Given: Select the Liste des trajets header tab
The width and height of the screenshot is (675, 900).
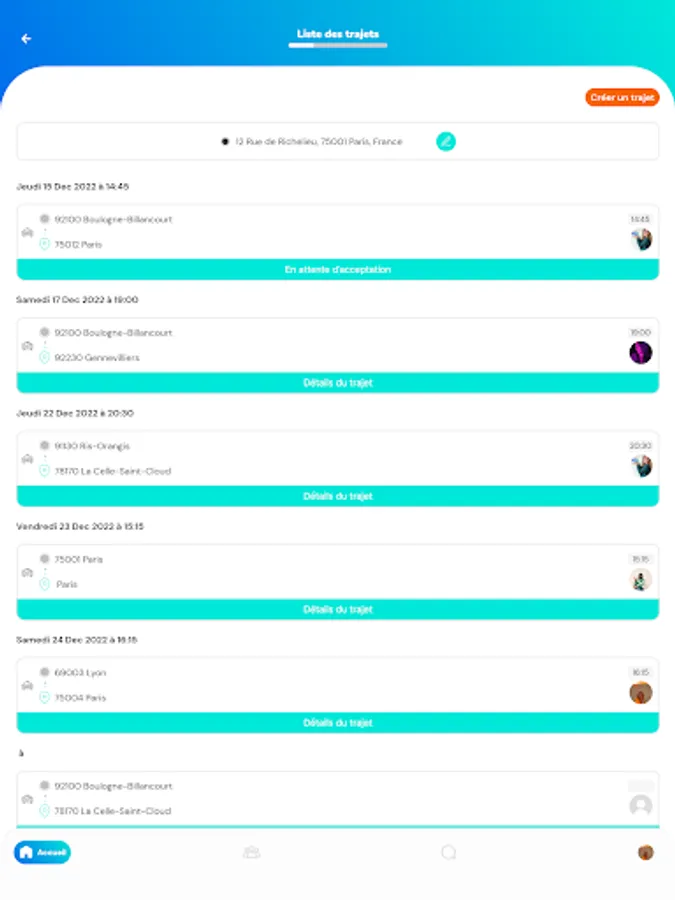Looking at the screenshot, I should pyautogui.click(x=337, y=35).
